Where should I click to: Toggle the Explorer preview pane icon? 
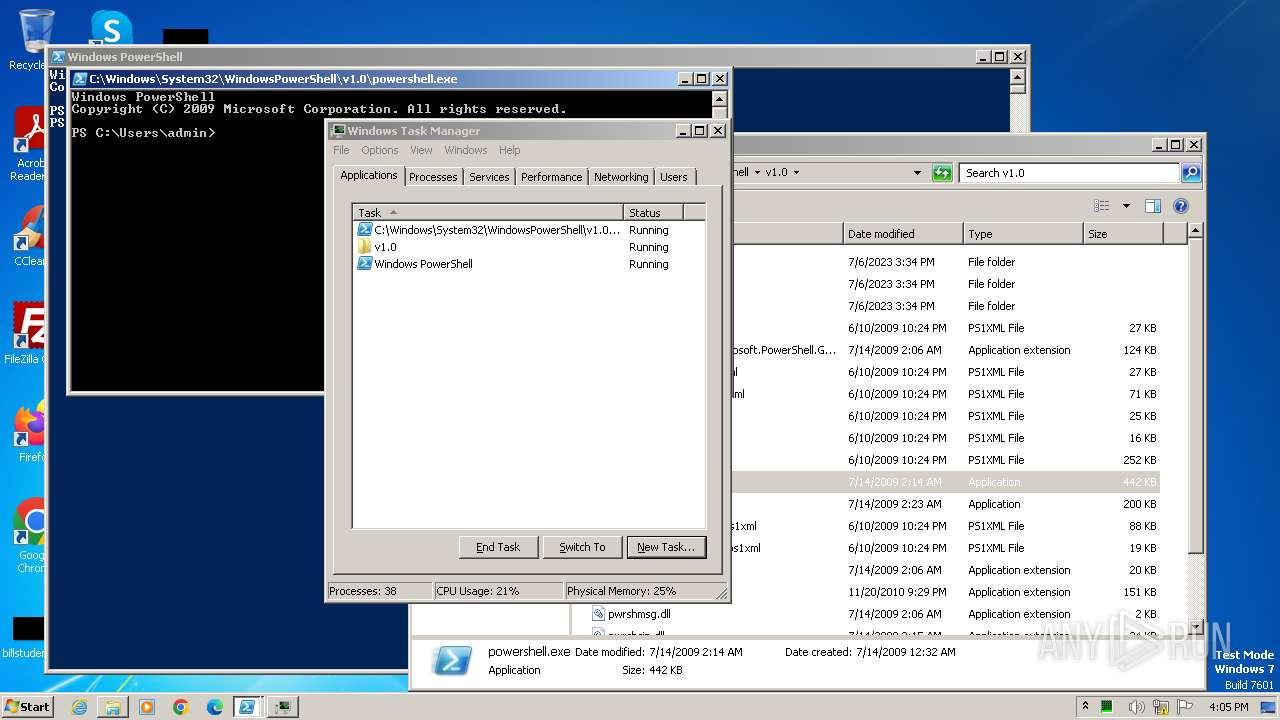click(1152, 206)
